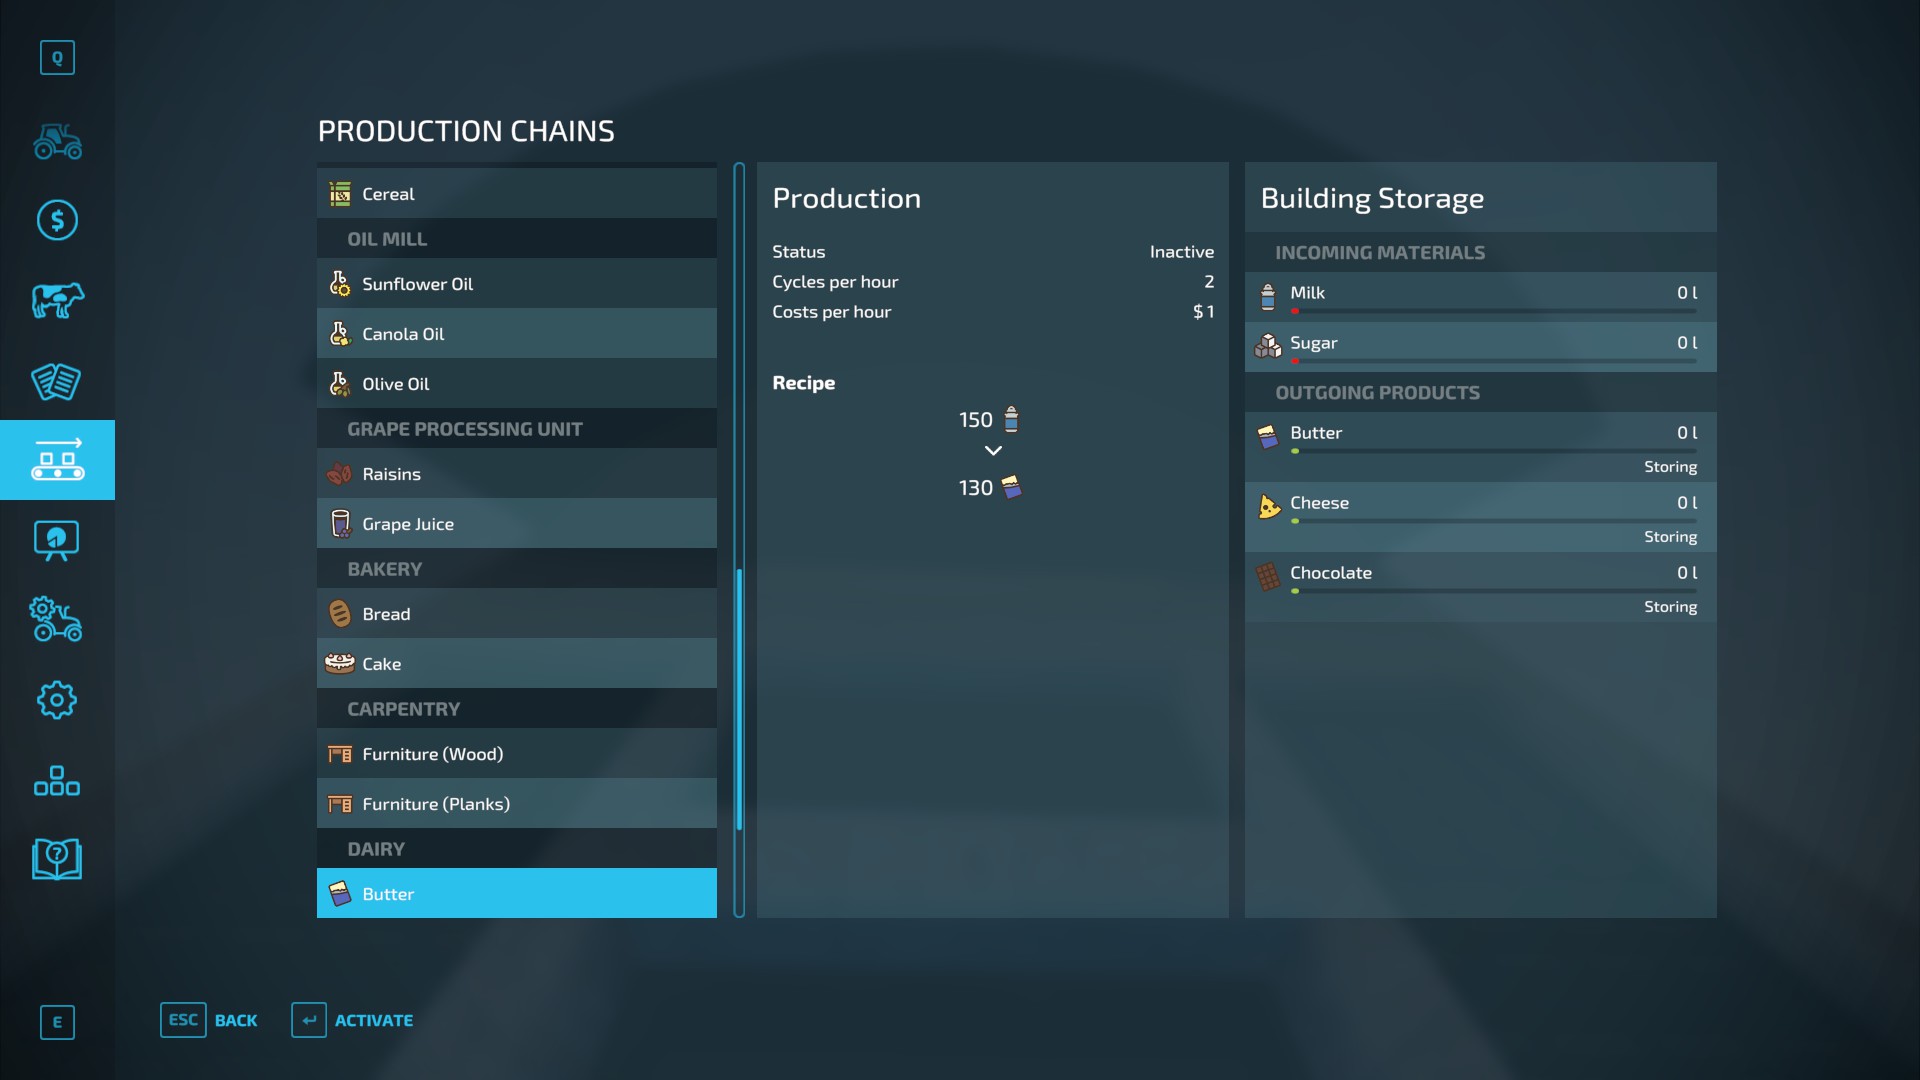
Task: Select the Sunflower Oil production
Action: (x=516, y=284)
